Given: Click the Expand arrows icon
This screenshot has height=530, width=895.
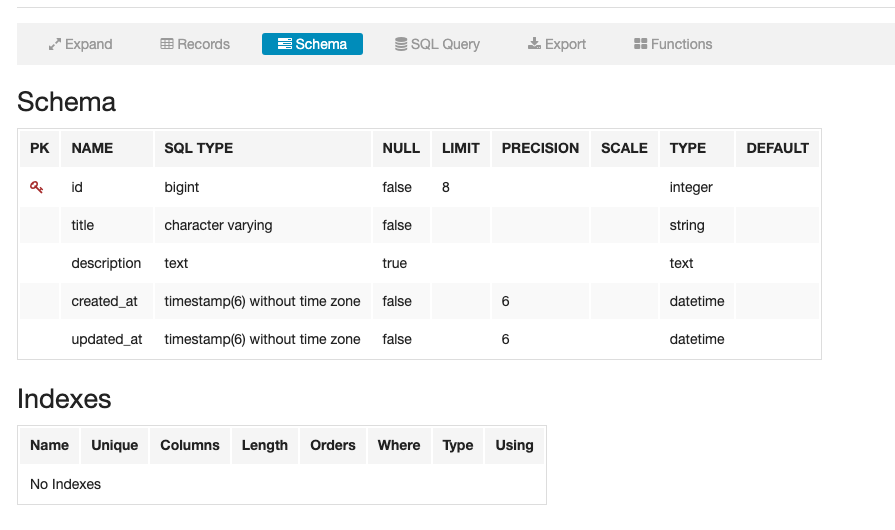Looking at the screenshot, I should coord(55,44).
